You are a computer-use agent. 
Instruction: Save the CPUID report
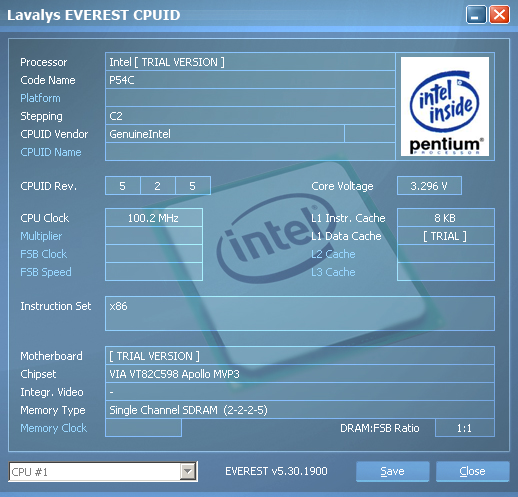(x=392, y=471)
